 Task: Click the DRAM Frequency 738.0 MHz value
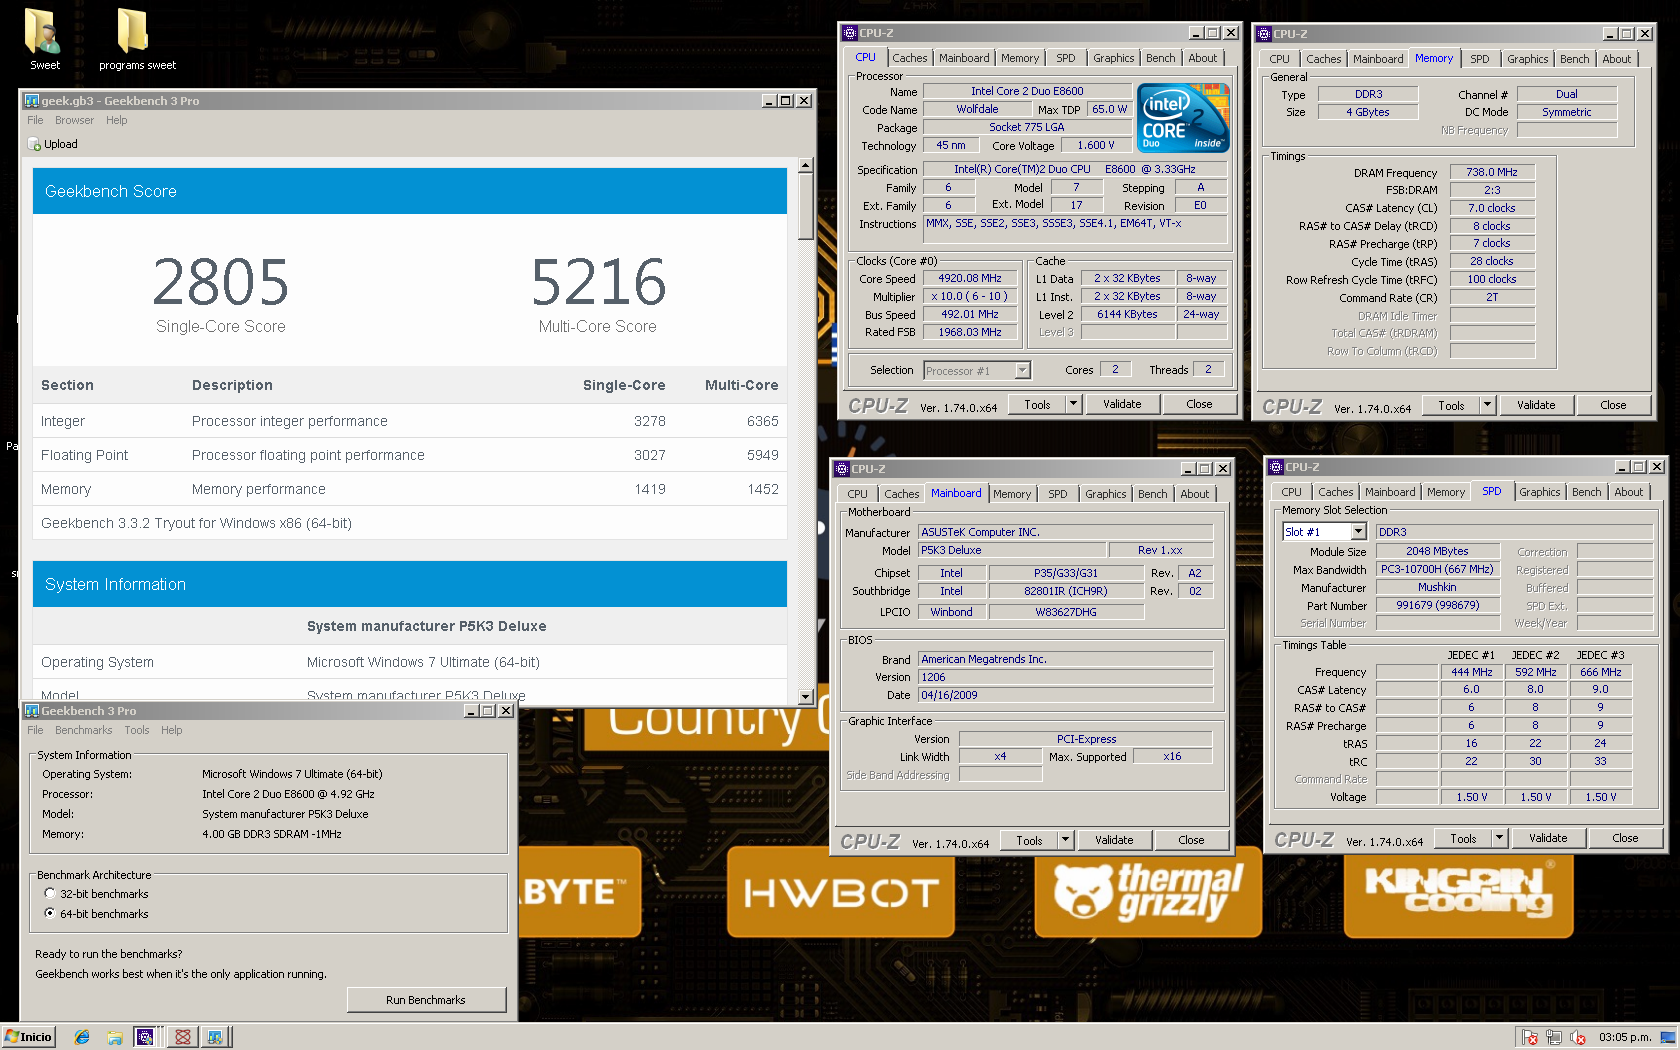[1492, 172]
